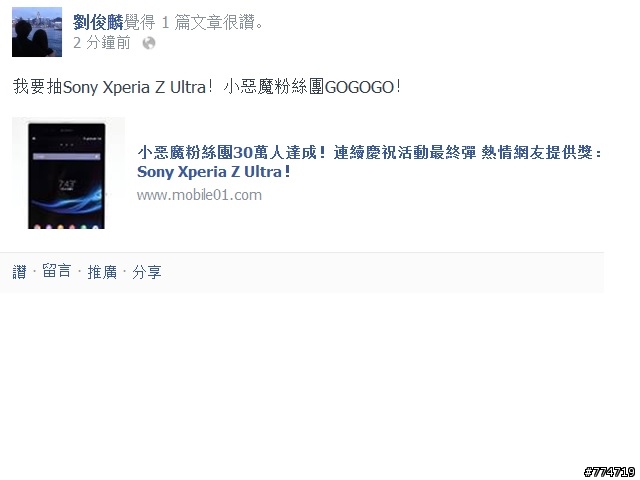Click the 覺得 1 篇文章很讚 story text
The width and height of the screenshot is (640, 480).
pyautogui.click(x=193, y=22)
